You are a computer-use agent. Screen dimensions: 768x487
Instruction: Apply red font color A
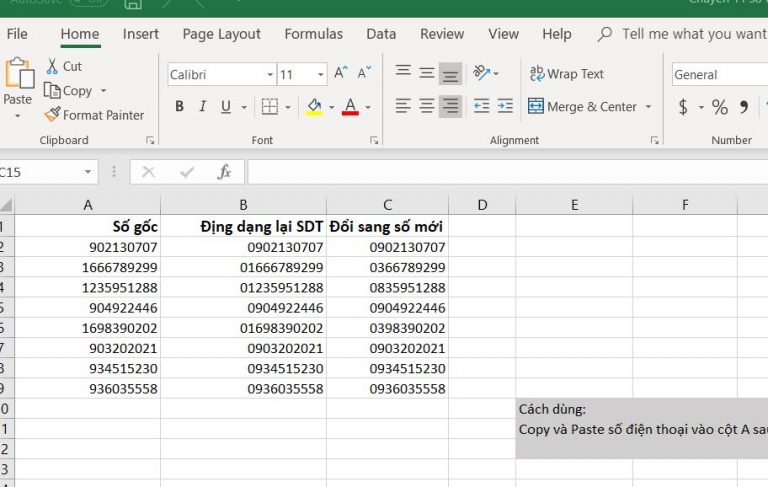click(x=350, y=106)
